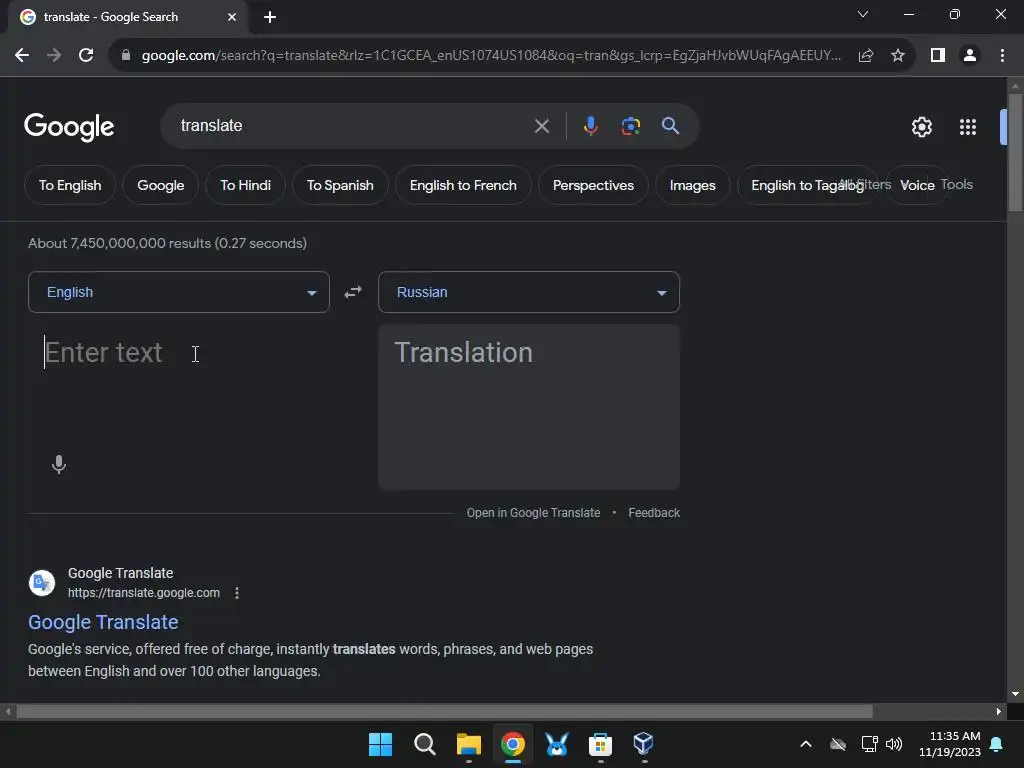Open the tab search chevron
Screen dimensions: 1024x768
pyautogui.click(x=863, y=14)
